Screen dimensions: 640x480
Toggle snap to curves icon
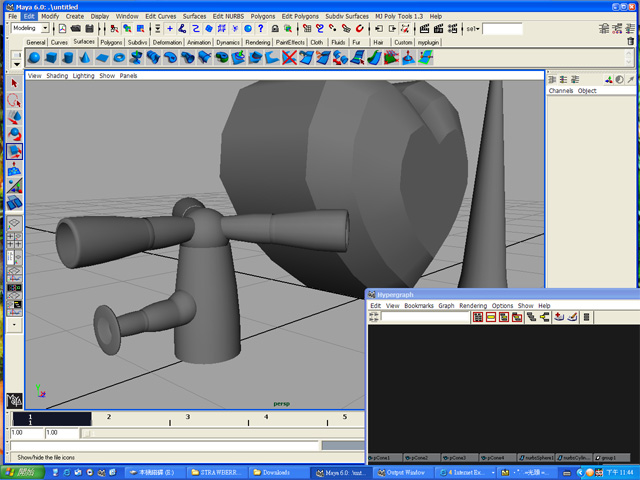click(x=320, y=29)
